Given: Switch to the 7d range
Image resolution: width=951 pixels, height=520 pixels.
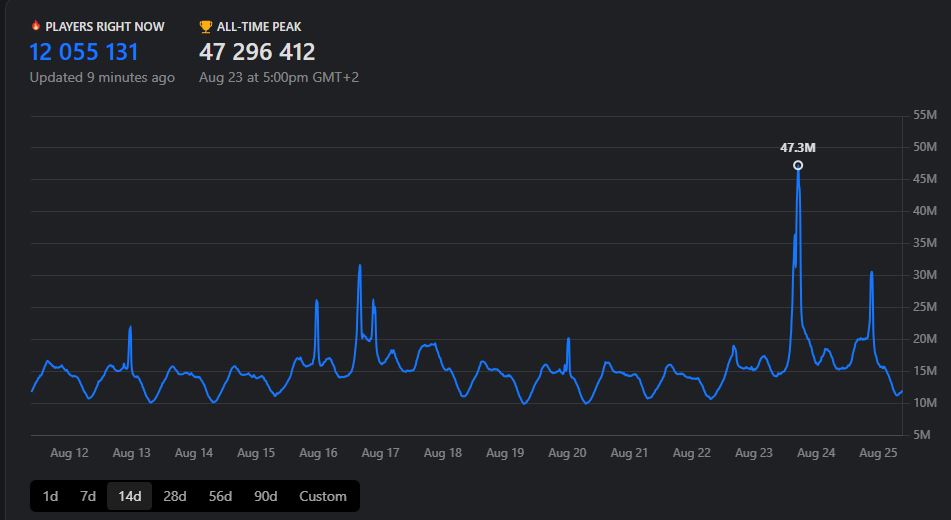Looking at the screenshot, I should (88, 496).
